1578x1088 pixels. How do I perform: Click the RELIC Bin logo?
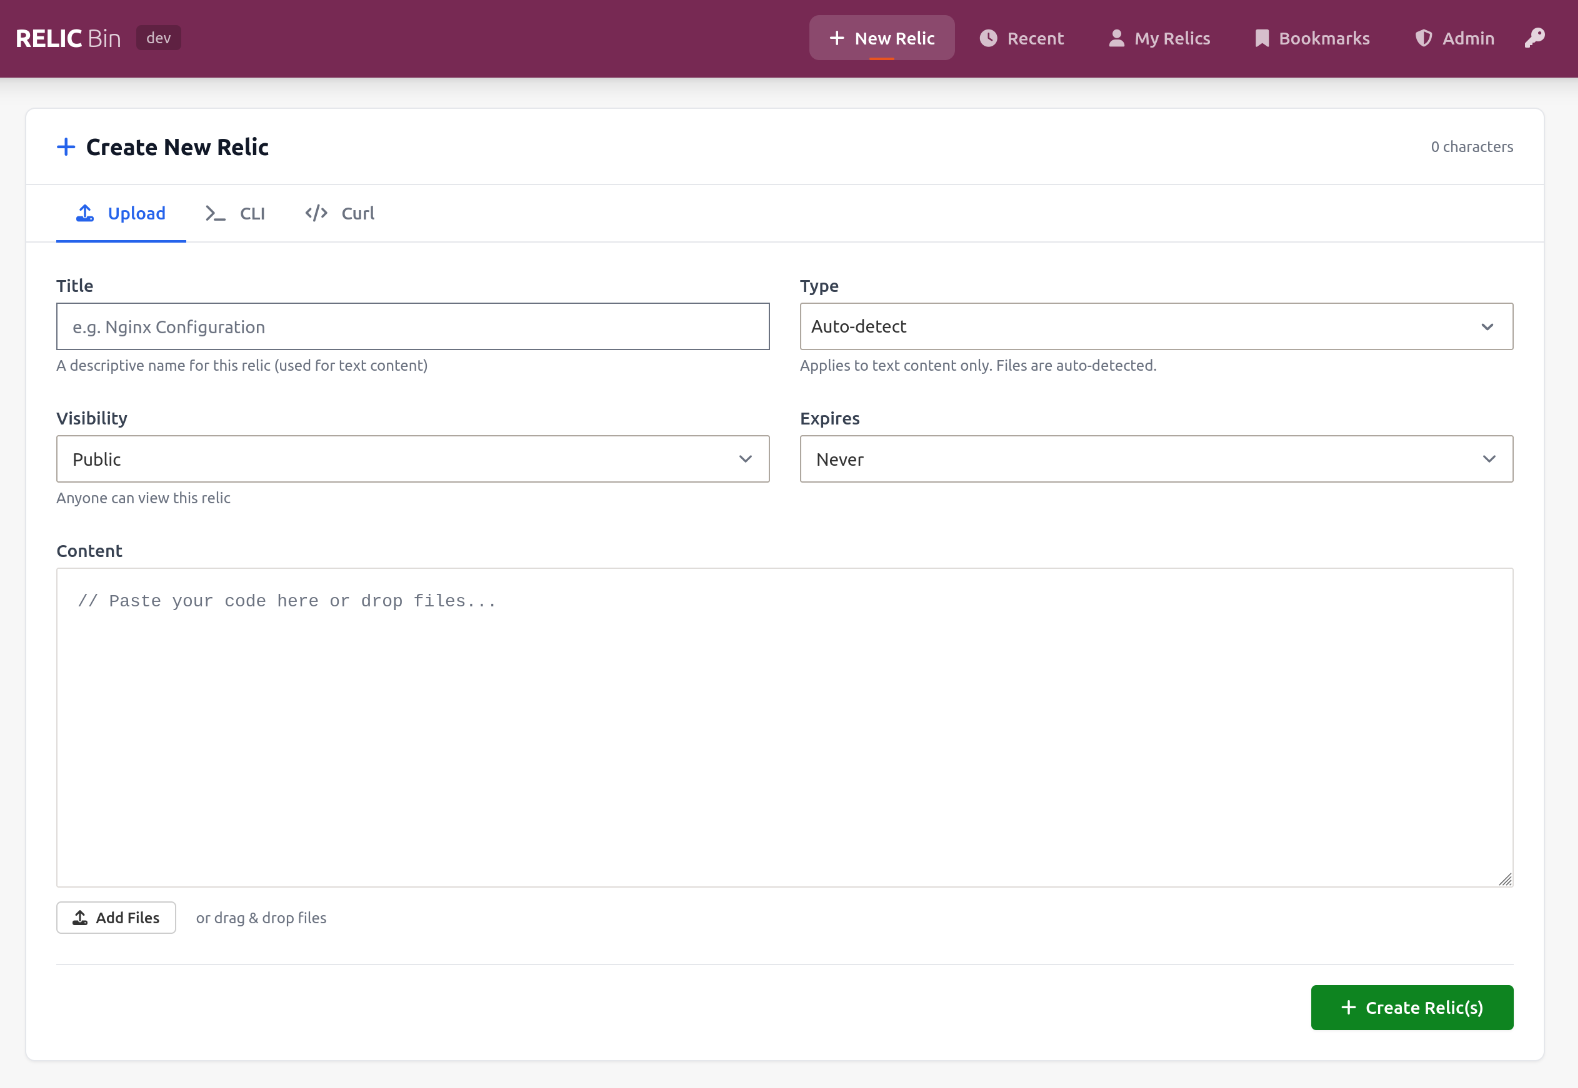68,38
